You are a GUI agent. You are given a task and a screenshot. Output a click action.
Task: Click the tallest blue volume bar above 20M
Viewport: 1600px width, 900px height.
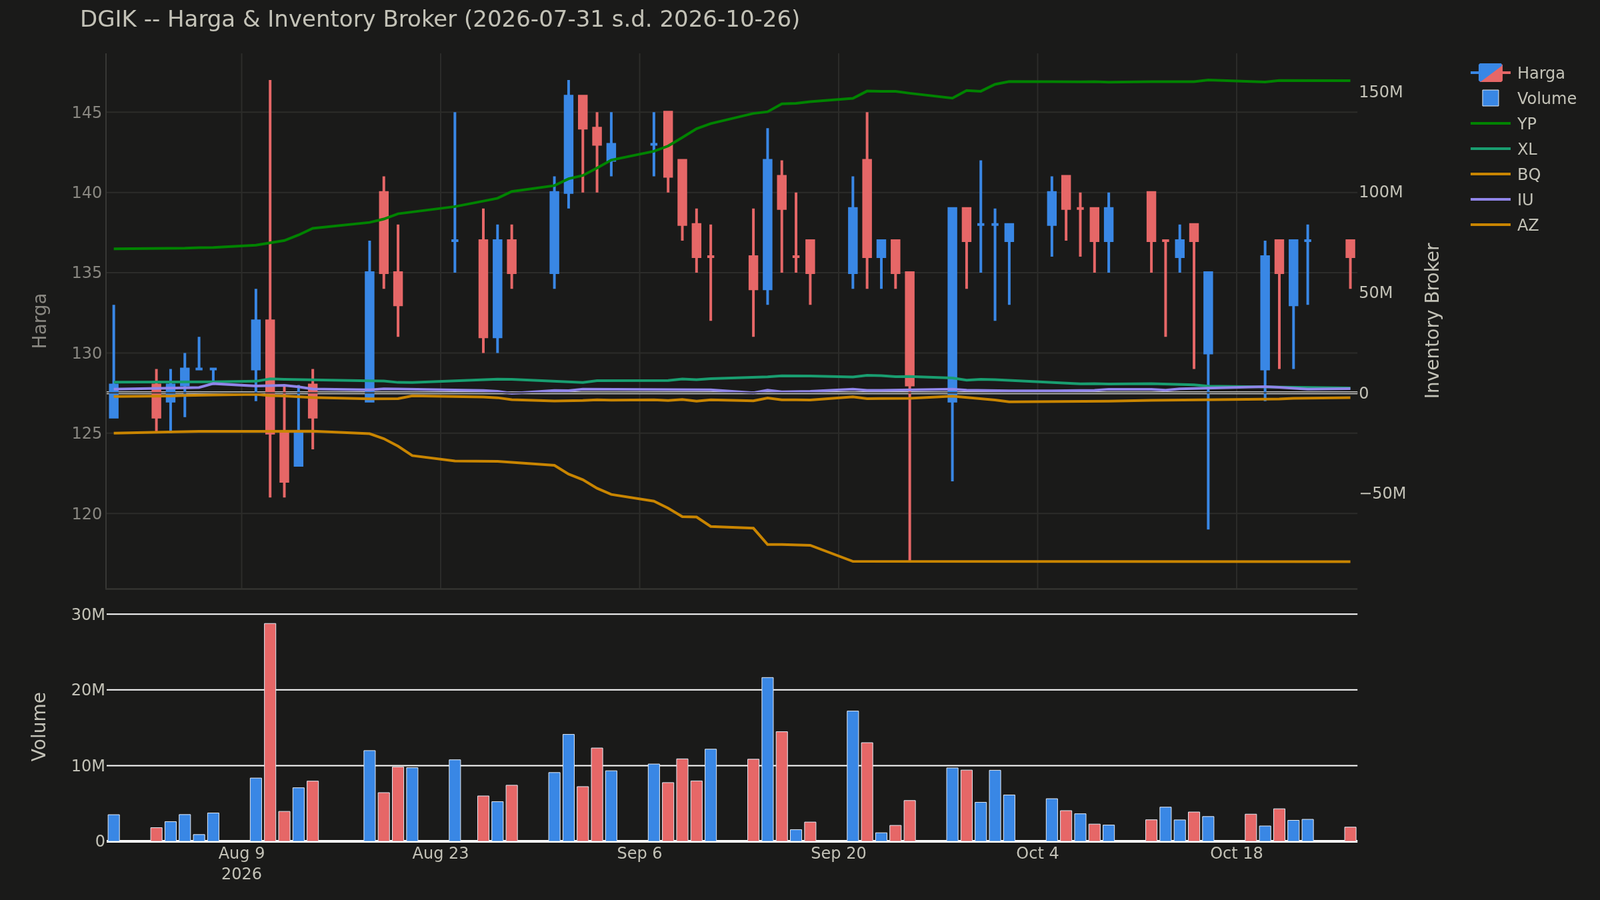pos(767,759)
